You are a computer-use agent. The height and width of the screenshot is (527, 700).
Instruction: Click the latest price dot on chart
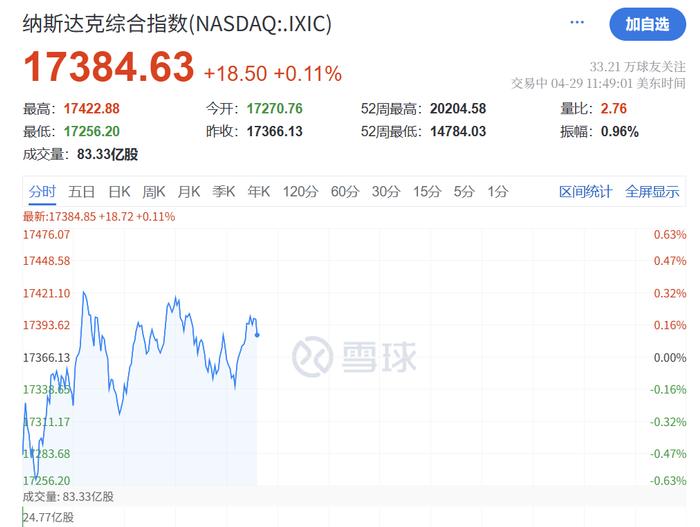click(x=257, y=335)
